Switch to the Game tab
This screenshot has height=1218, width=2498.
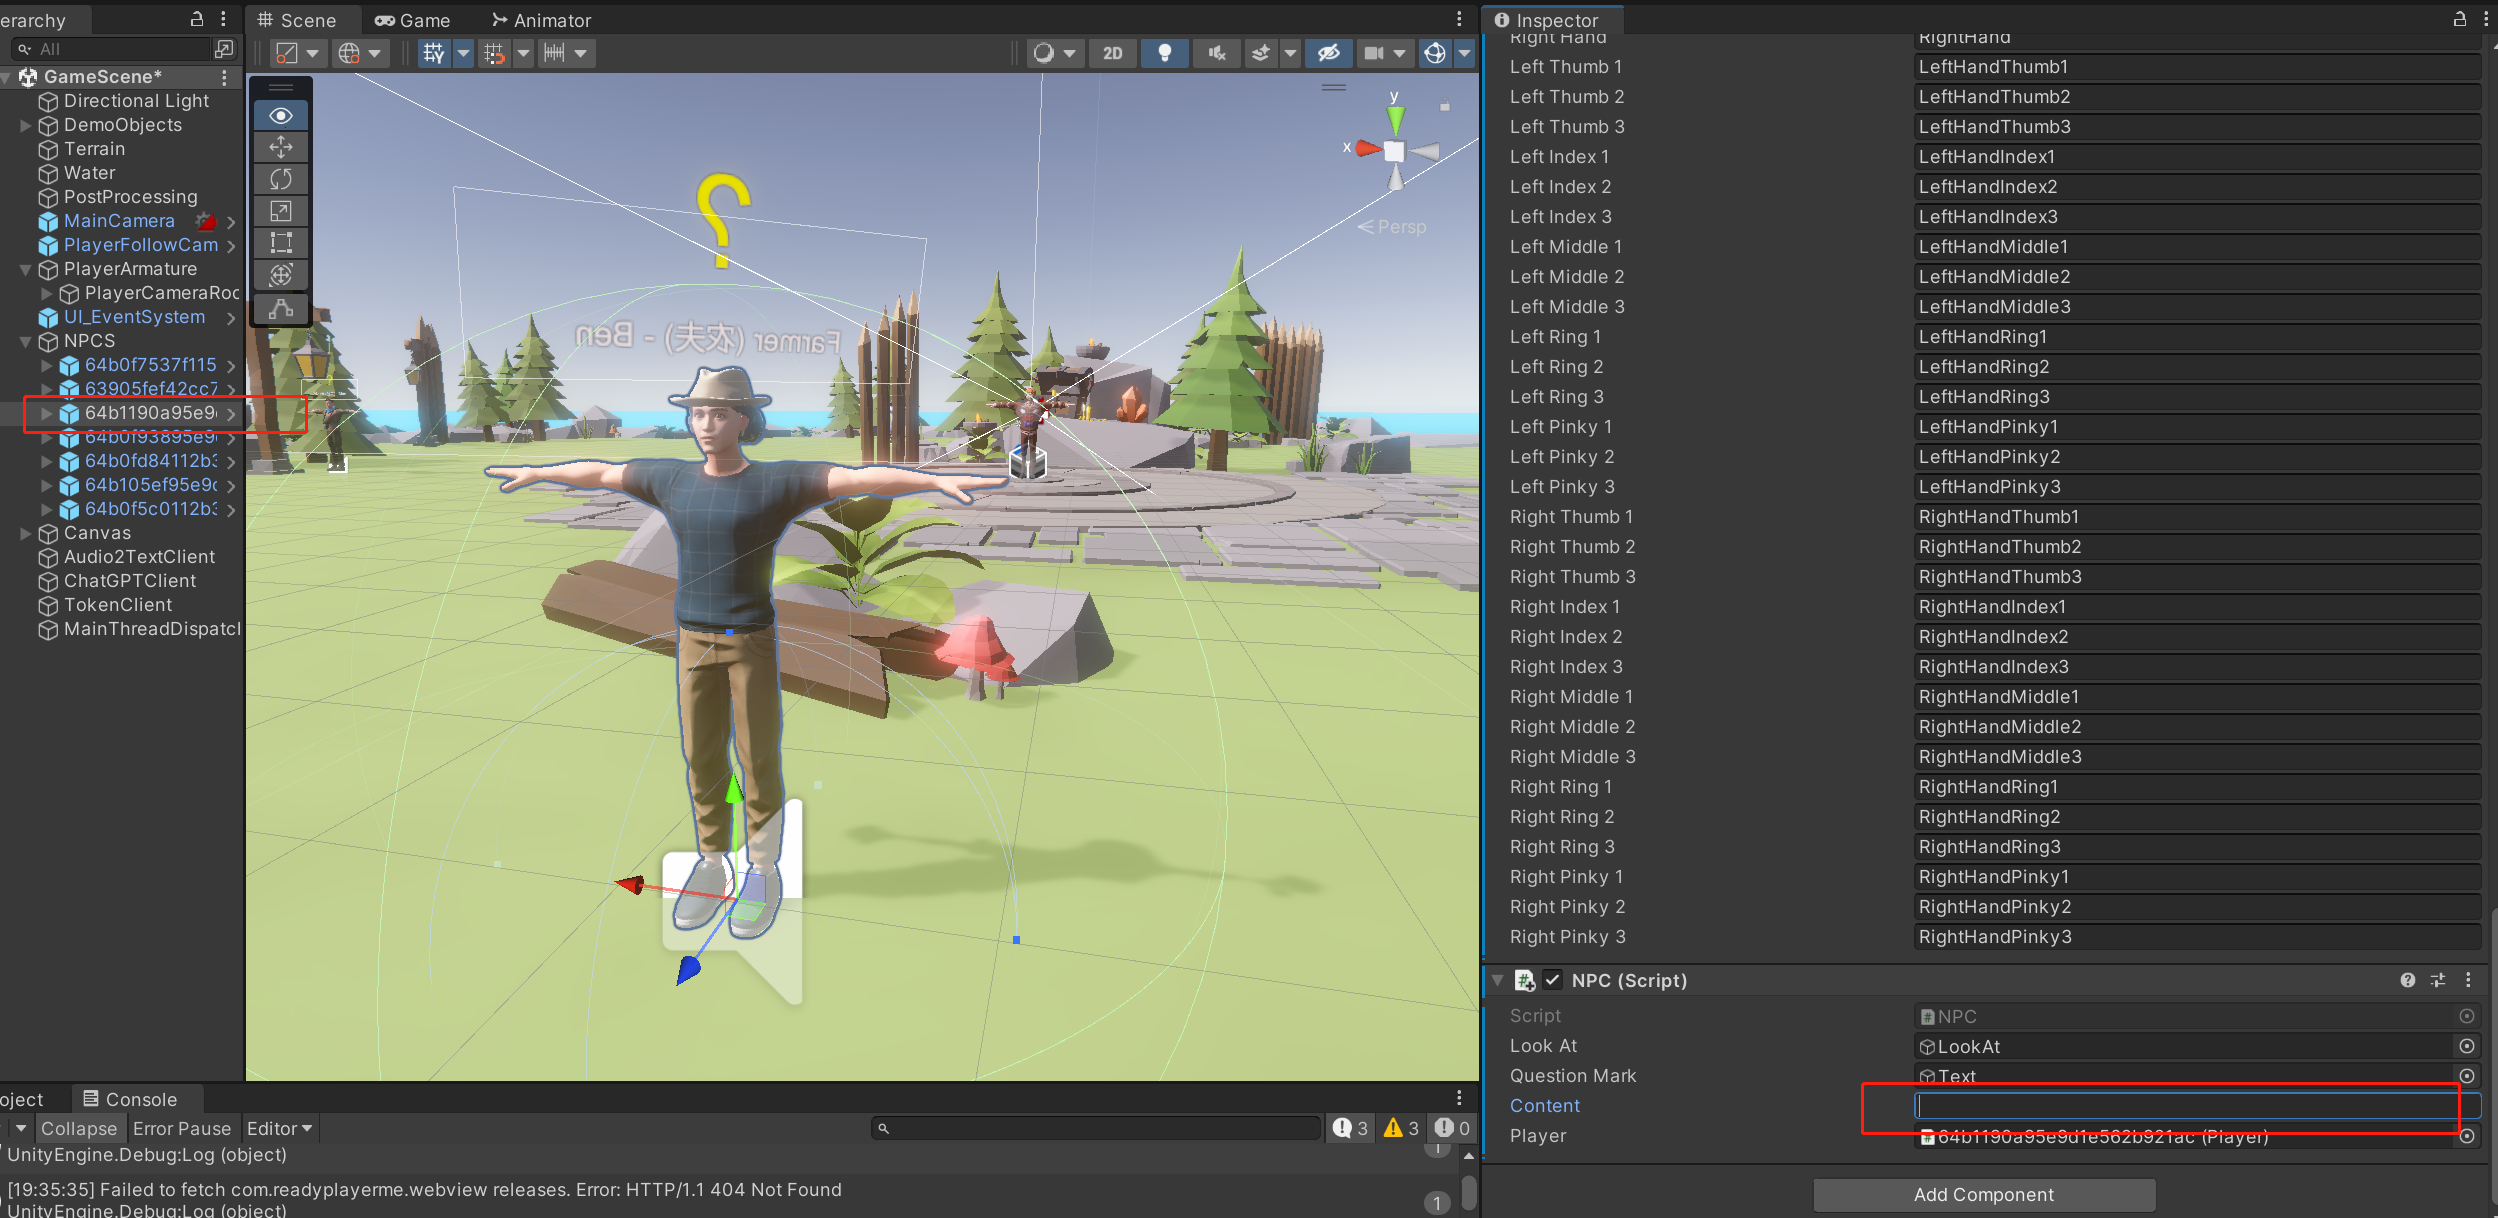pyautogui.click(x=413, y=19)
